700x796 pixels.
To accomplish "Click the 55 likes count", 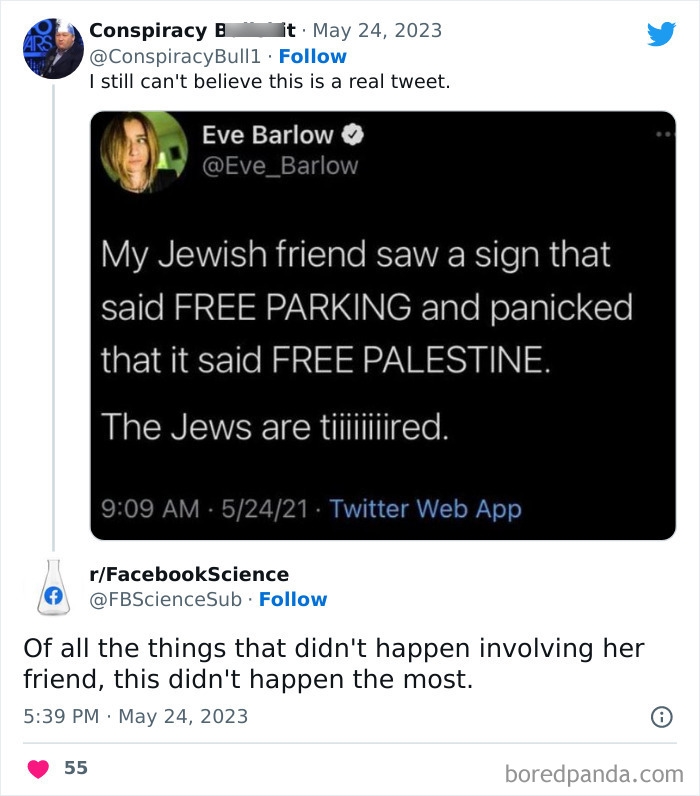I will (76, 768).
